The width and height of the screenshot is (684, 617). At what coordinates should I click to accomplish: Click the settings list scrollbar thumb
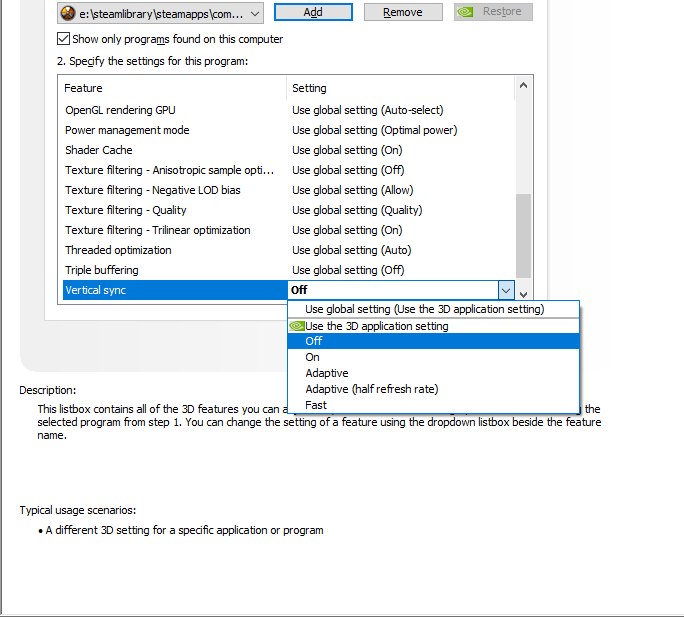coord(523,236)
